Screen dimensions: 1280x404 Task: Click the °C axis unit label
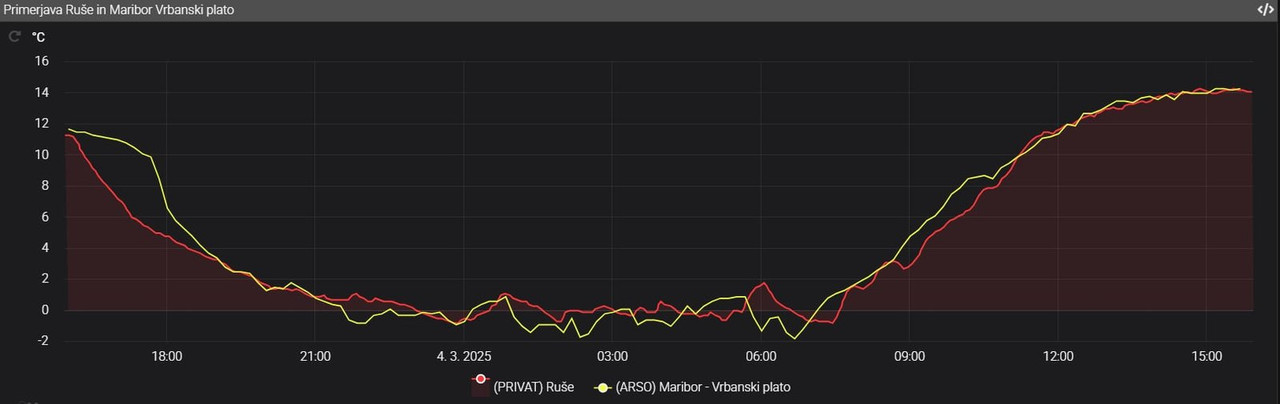pyautogui.click(x=38, y=37)
